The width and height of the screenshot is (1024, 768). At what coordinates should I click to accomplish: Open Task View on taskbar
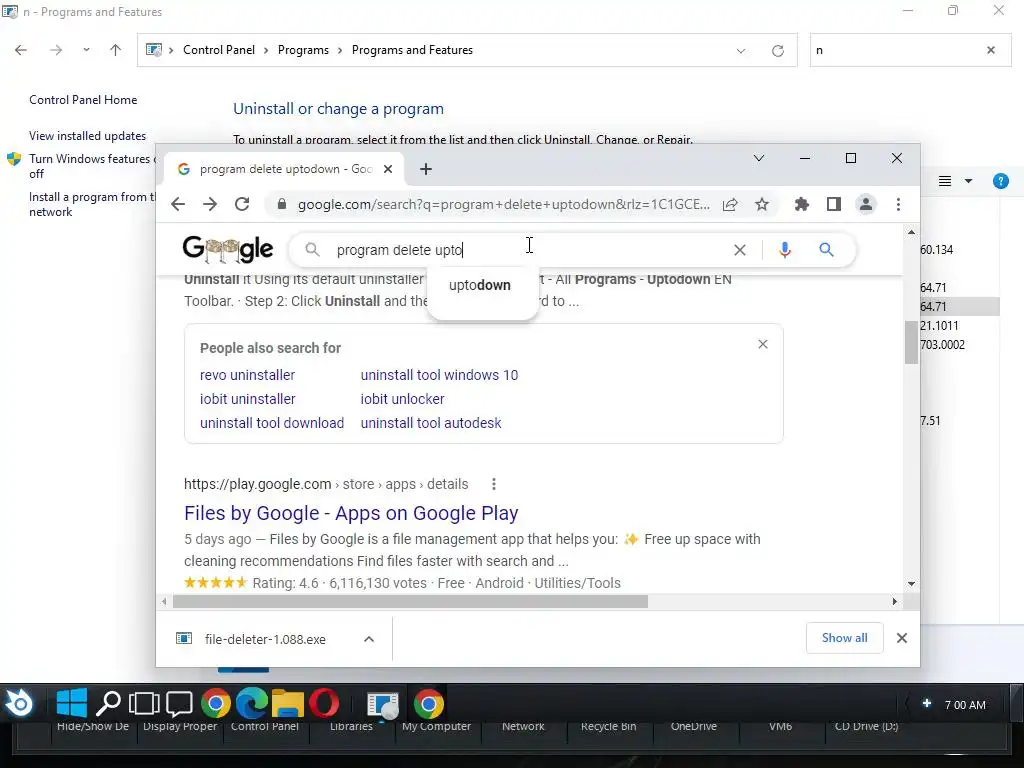pos(144,703)
